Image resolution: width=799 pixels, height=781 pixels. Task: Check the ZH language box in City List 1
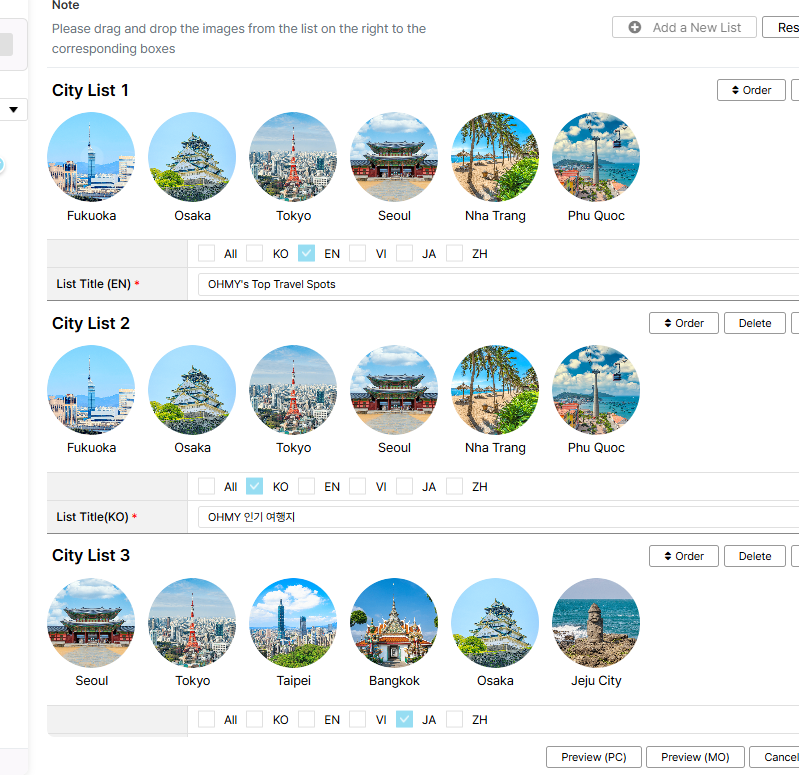click(x=455, y=254)
